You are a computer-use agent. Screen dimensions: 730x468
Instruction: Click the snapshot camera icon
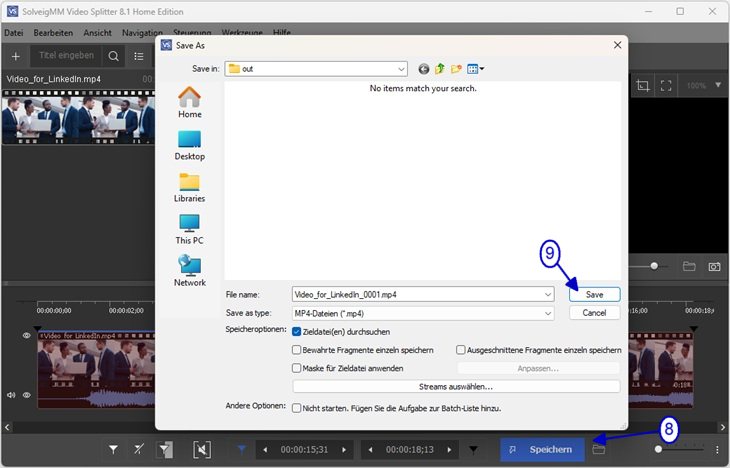(714, 266)
